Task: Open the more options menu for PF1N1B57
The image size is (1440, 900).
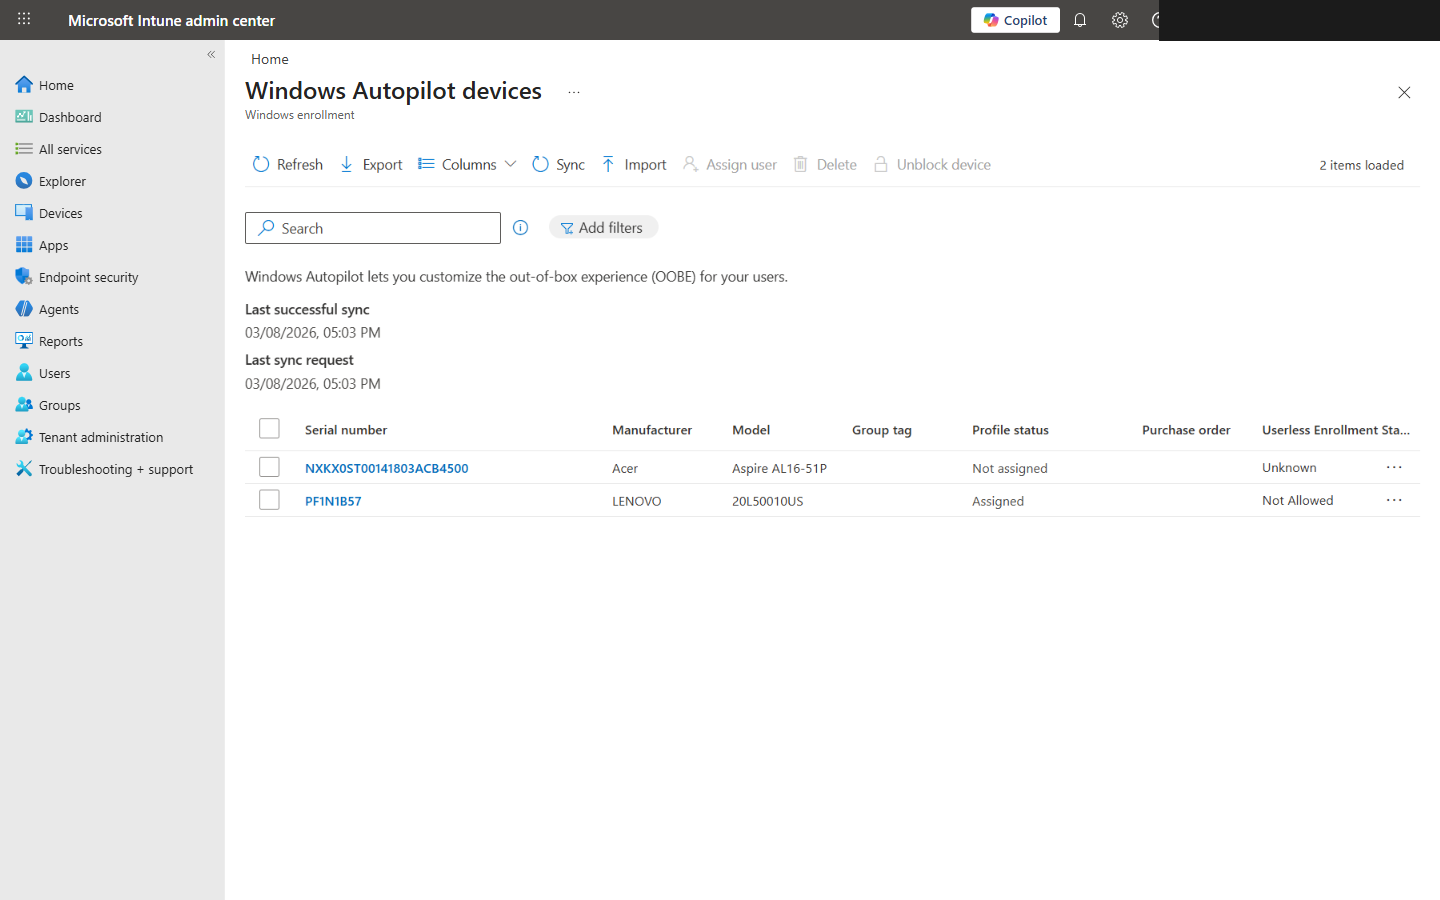Action: [1394, 500]
